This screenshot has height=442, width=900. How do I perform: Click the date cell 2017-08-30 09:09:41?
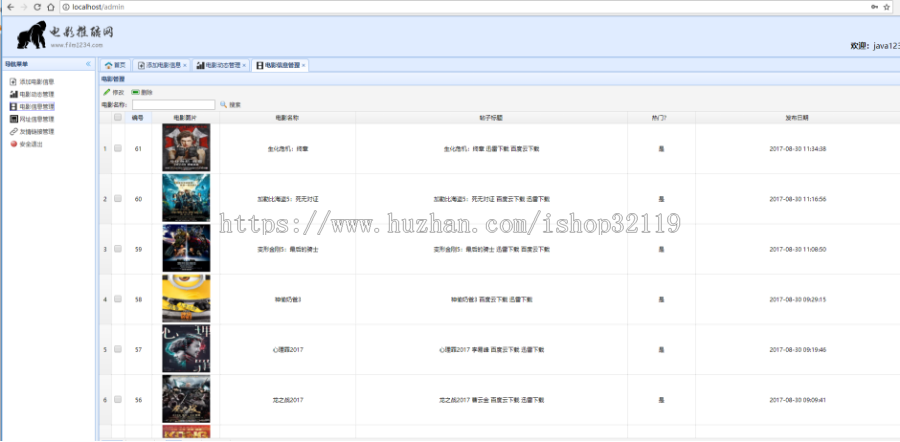(797, 400)
